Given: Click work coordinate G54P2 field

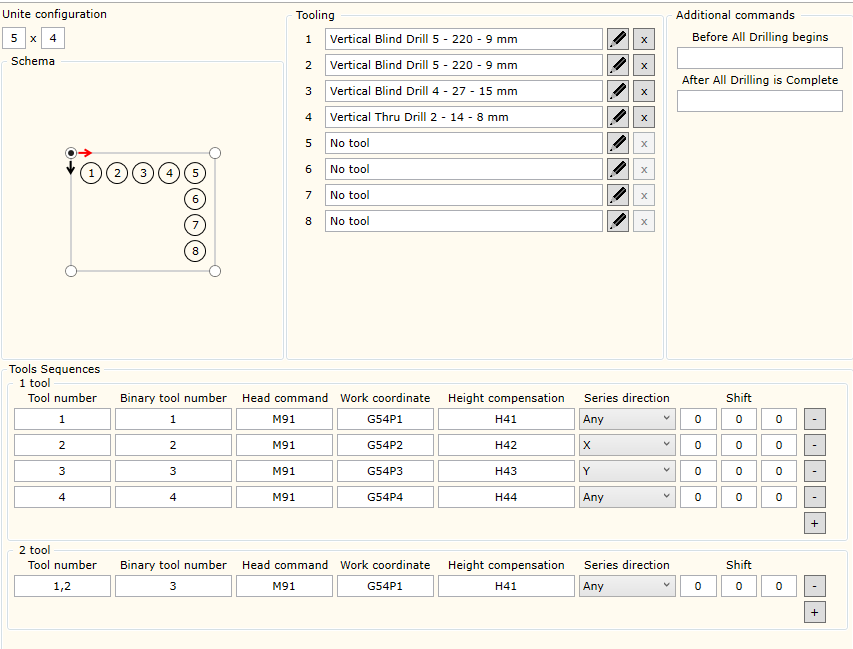Looking at the screenshot, I should (x=385, y=445).
